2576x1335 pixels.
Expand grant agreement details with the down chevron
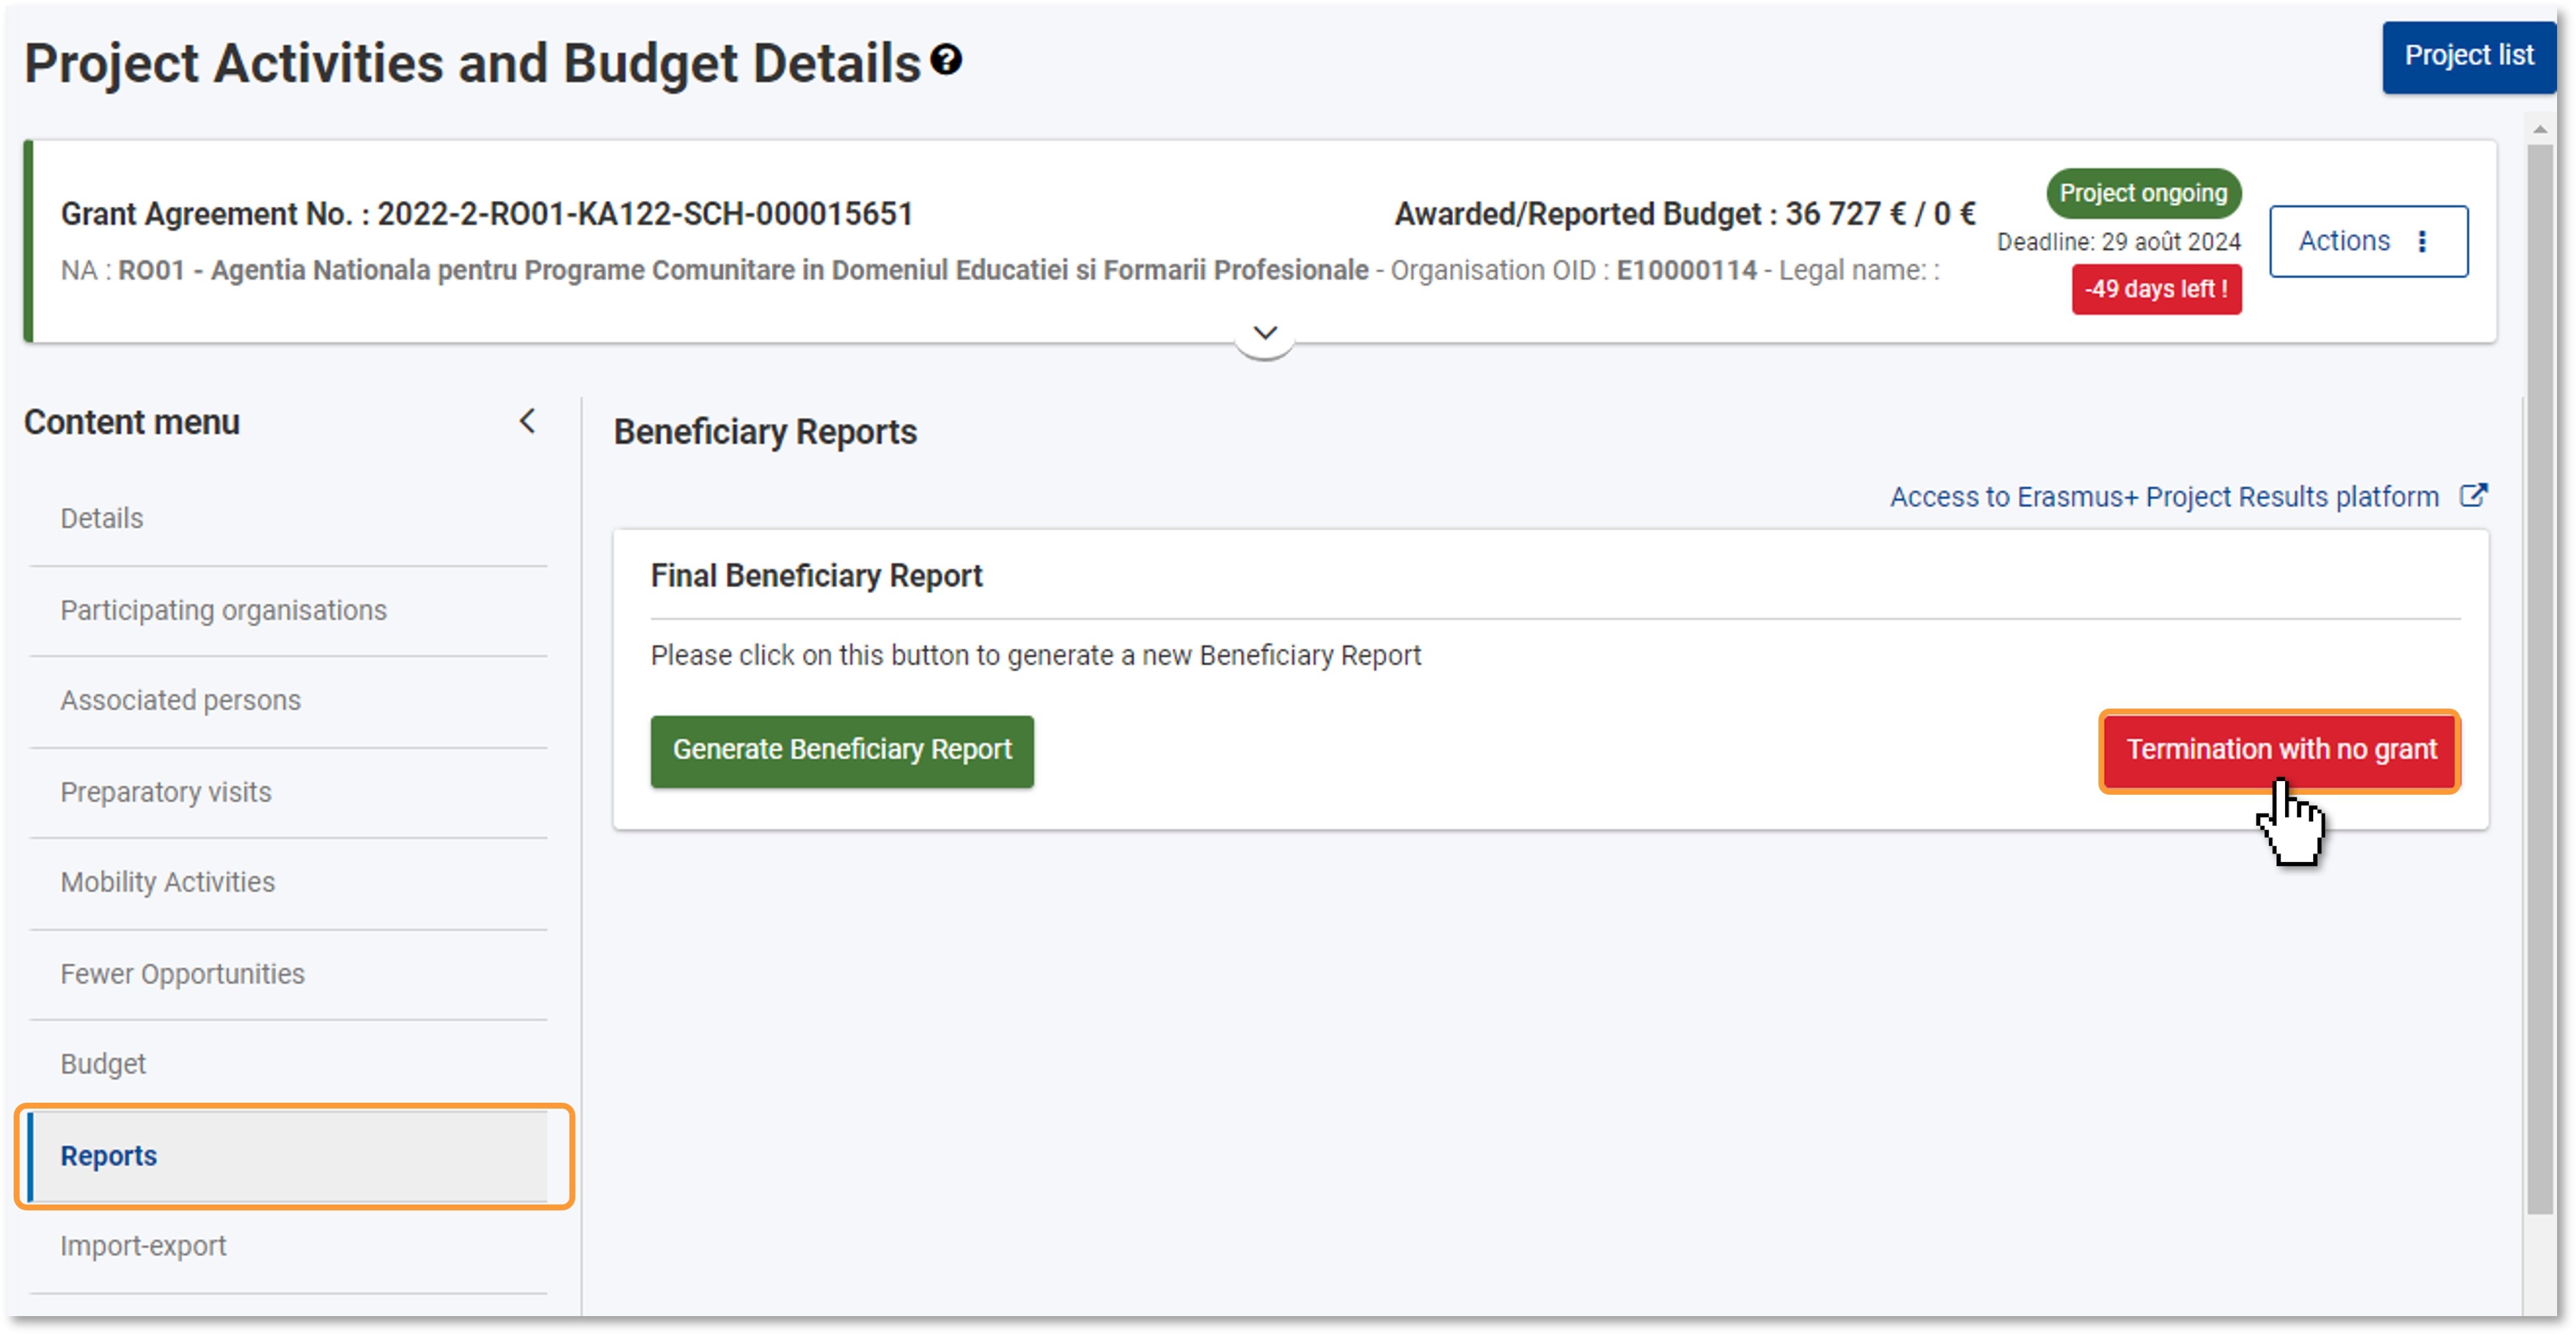[x=1265, y=334]
